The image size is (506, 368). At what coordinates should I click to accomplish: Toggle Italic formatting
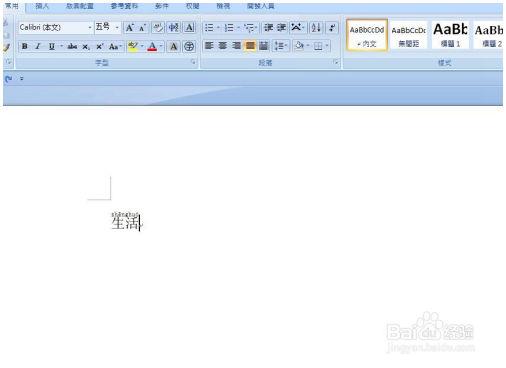tap(38, 46)
